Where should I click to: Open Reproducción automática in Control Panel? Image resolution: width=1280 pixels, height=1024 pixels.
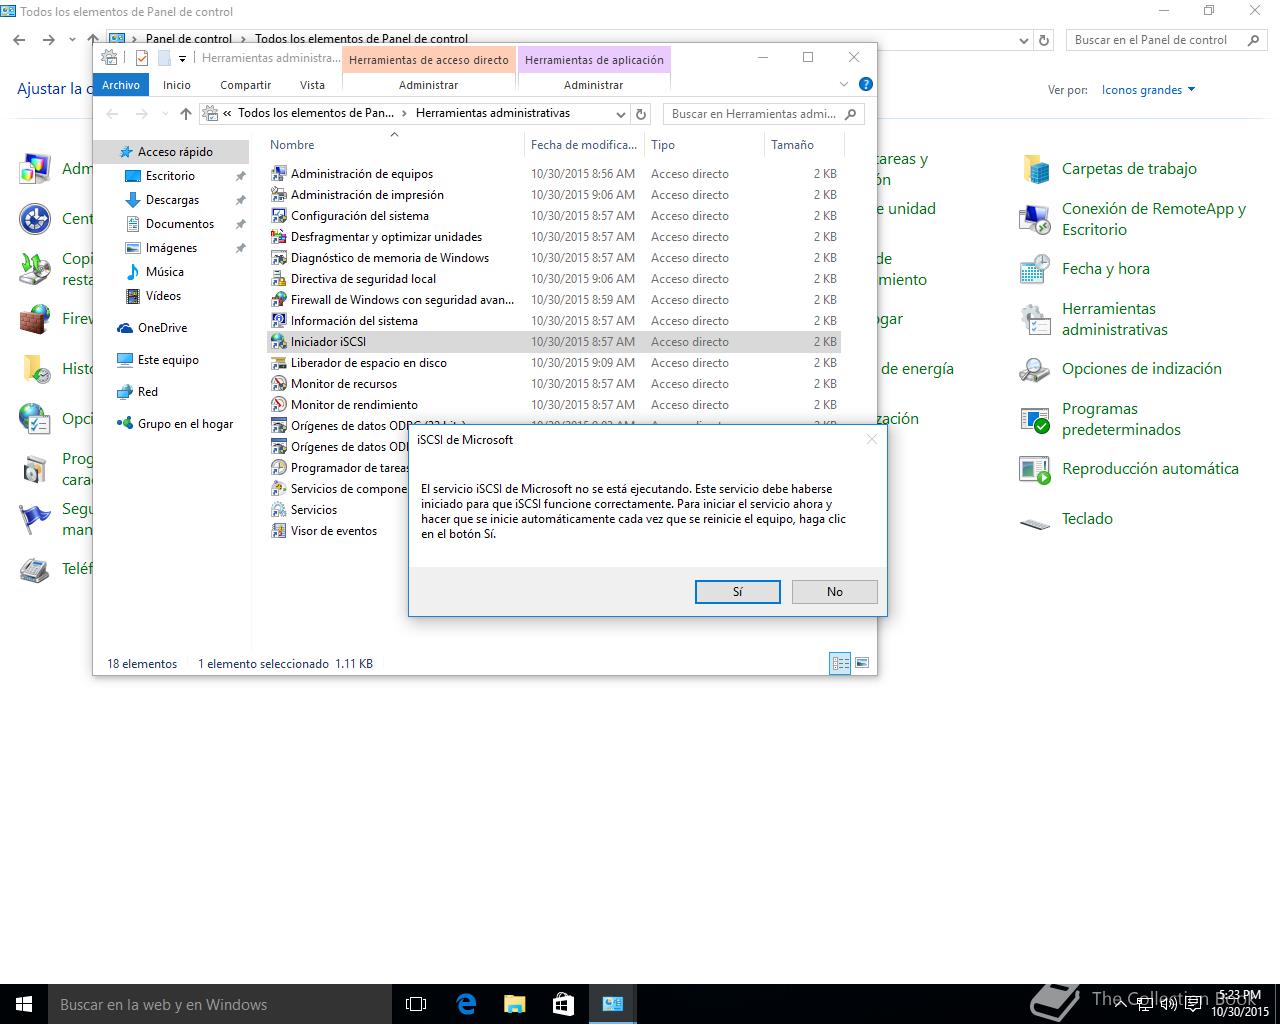pos(1129,469)
